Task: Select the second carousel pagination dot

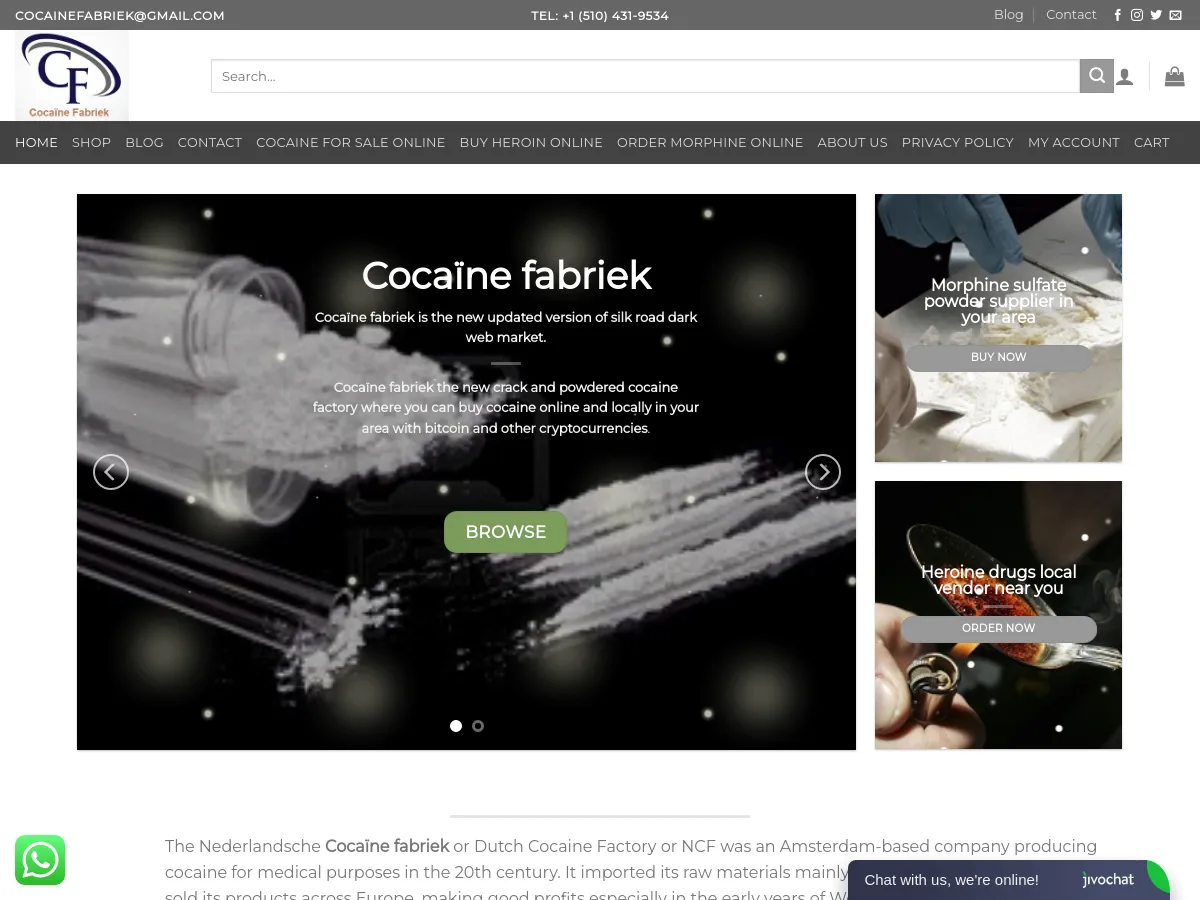Action: 478,725
